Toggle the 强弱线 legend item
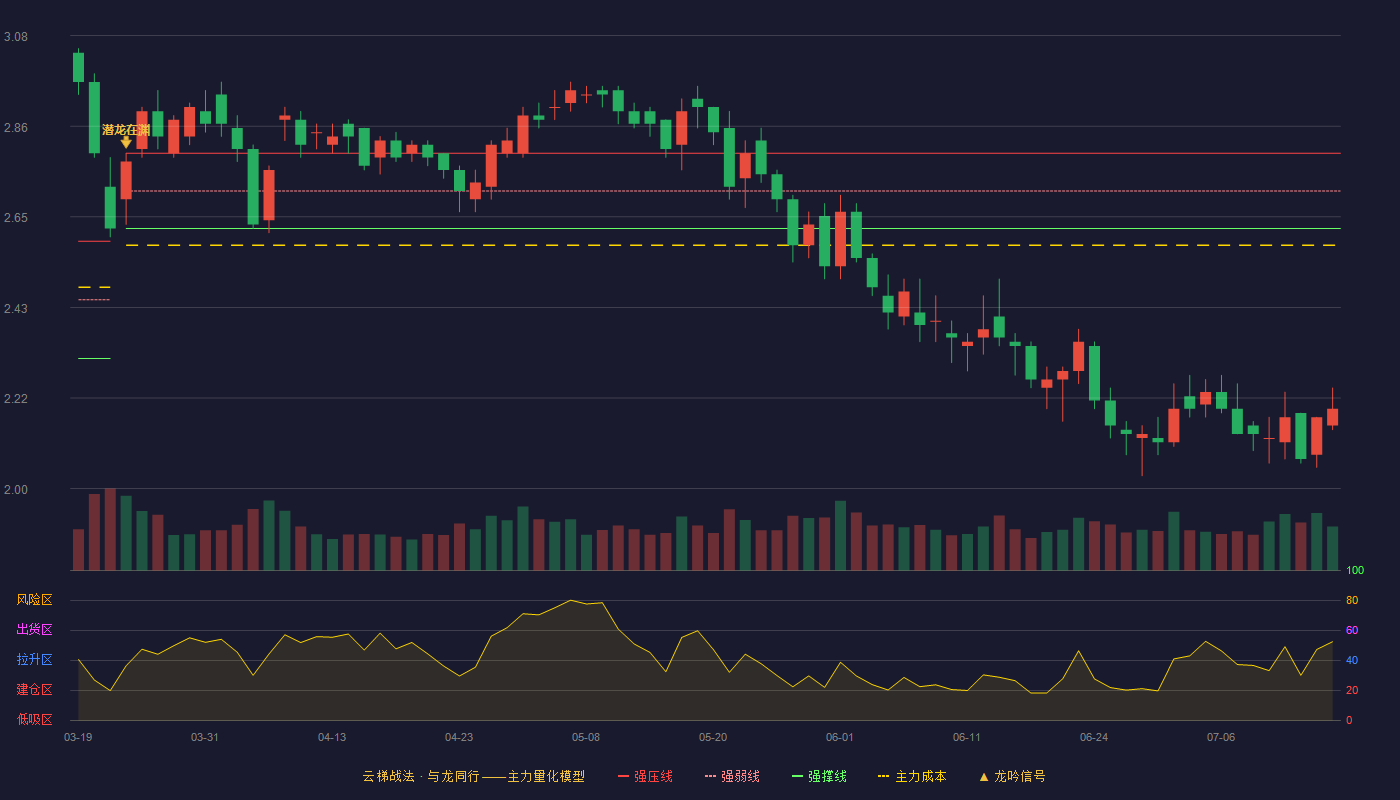1400x800 pixels. click(732, 776)
